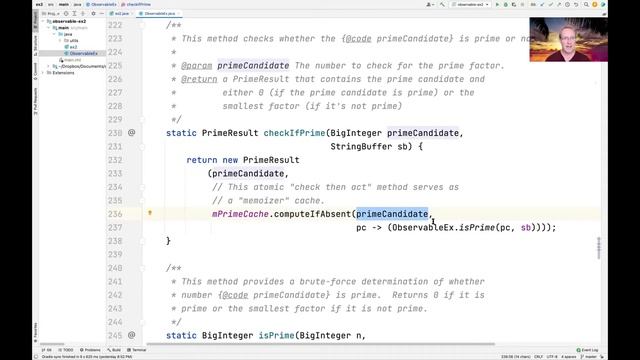Open the Project view selector dropdown

pyautogui.click(x=51, y=13)
